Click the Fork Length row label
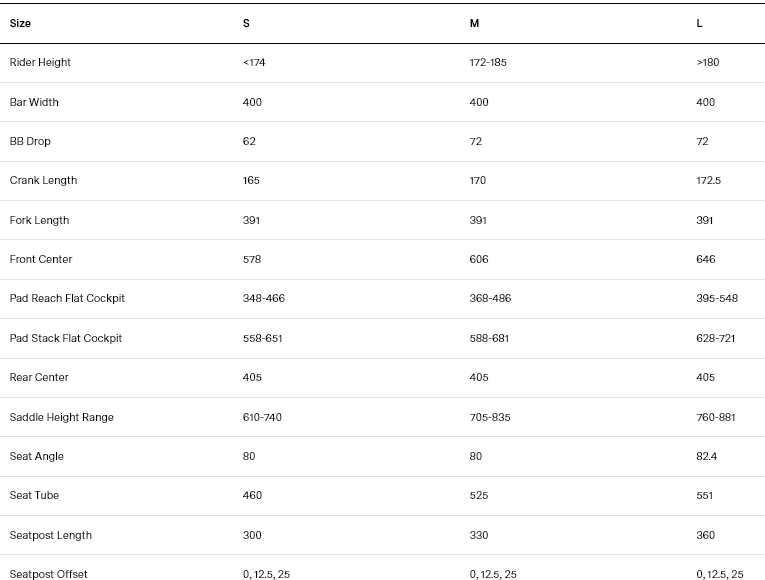Screen dimensions: 765x580 (x=39, y=220)
